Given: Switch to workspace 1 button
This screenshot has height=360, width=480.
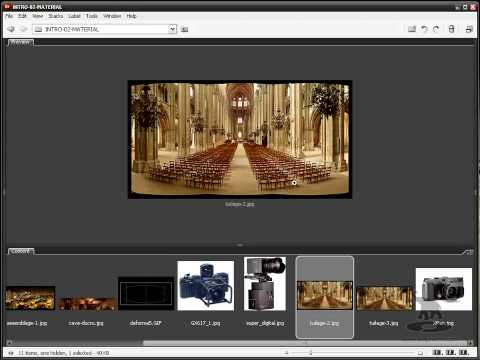Looking at the screenshot, I should (436, 352).
